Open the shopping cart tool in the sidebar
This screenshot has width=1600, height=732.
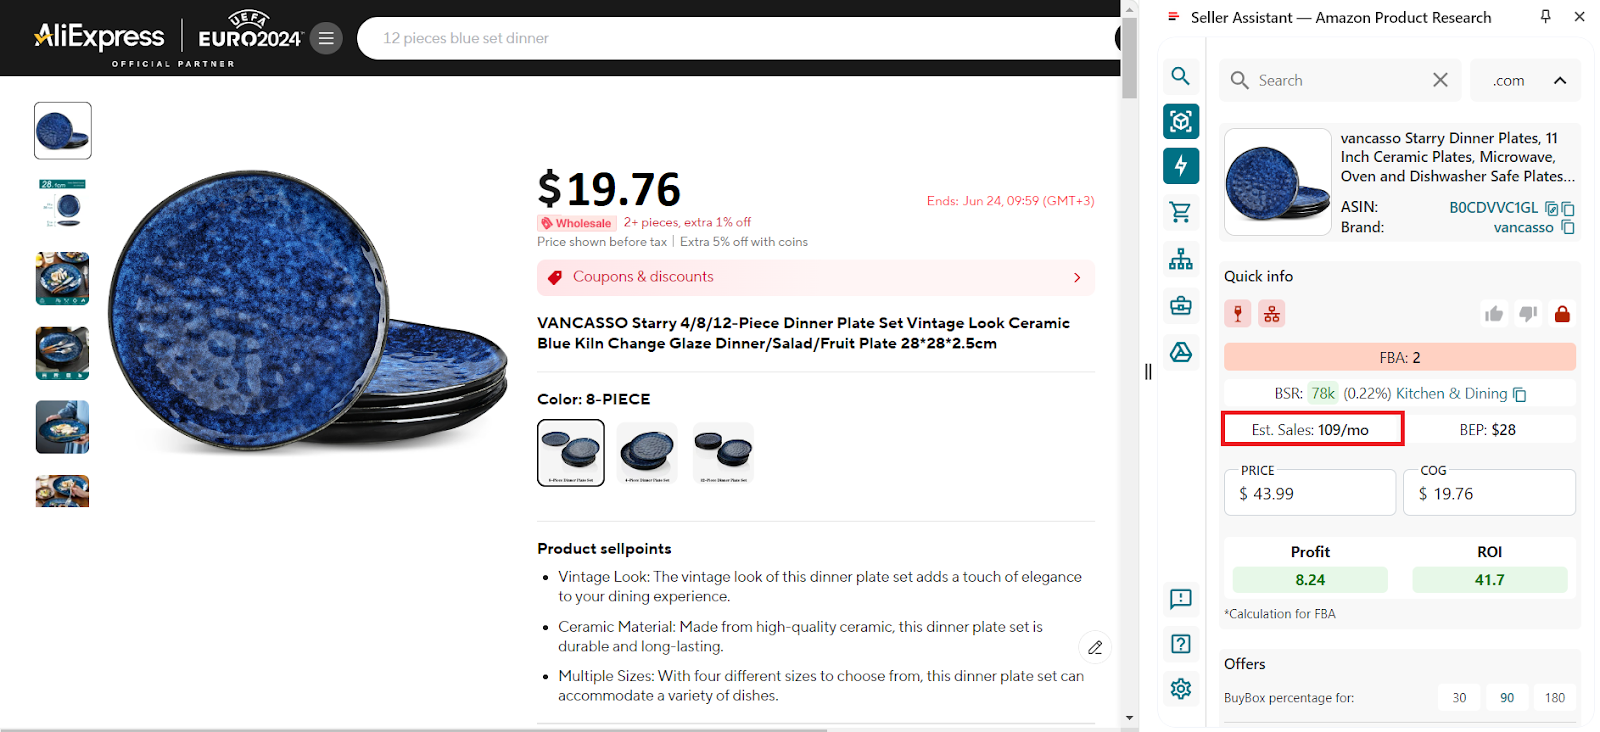pyautogui.click(x=1181, y=212)
